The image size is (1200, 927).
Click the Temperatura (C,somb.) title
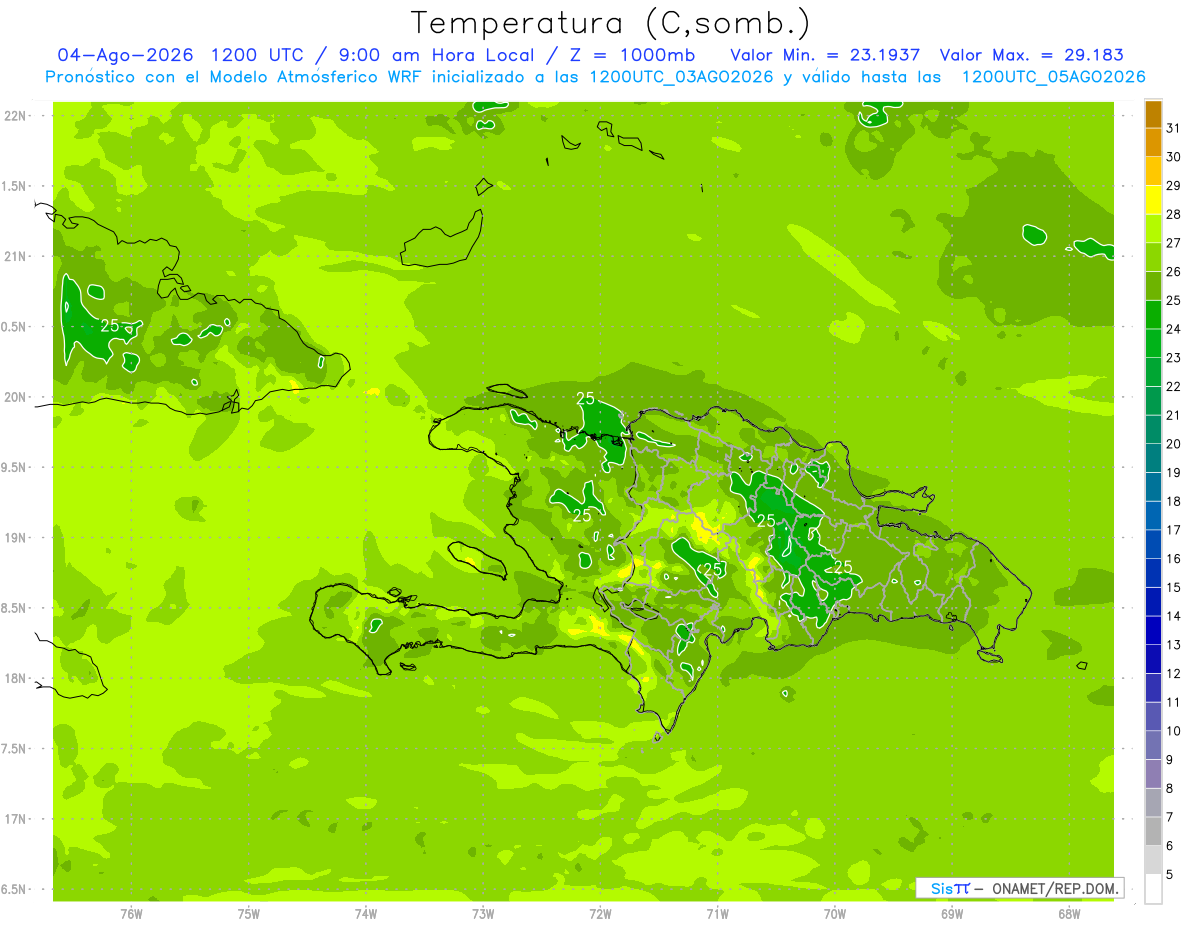pyautogui.click(x=611, y=23)
